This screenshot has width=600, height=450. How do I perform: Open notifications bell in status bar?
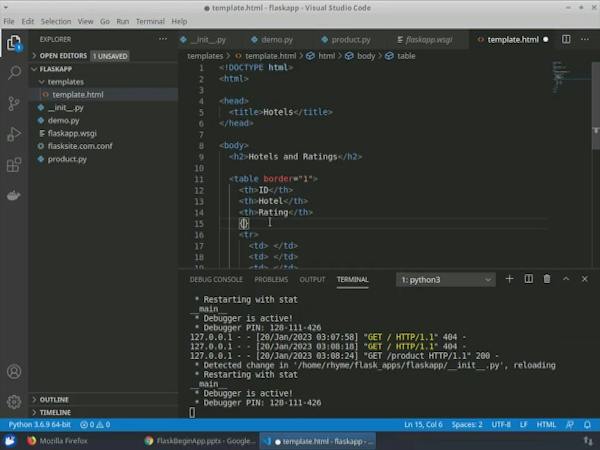(587, 425)
